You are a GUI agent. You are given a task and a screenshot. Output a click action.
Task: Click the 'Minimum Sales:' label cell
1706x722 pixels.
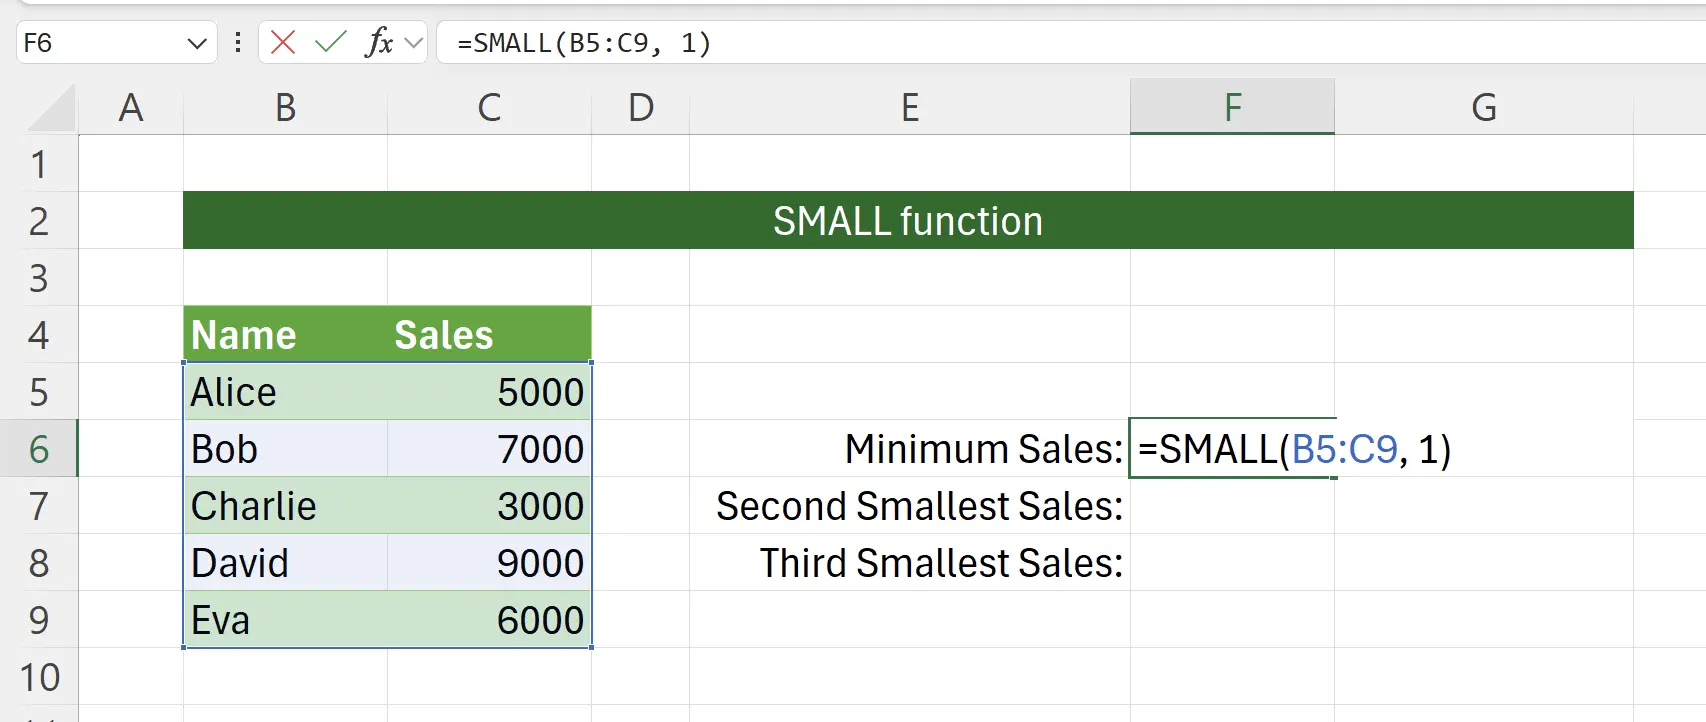tap(910, 449)
